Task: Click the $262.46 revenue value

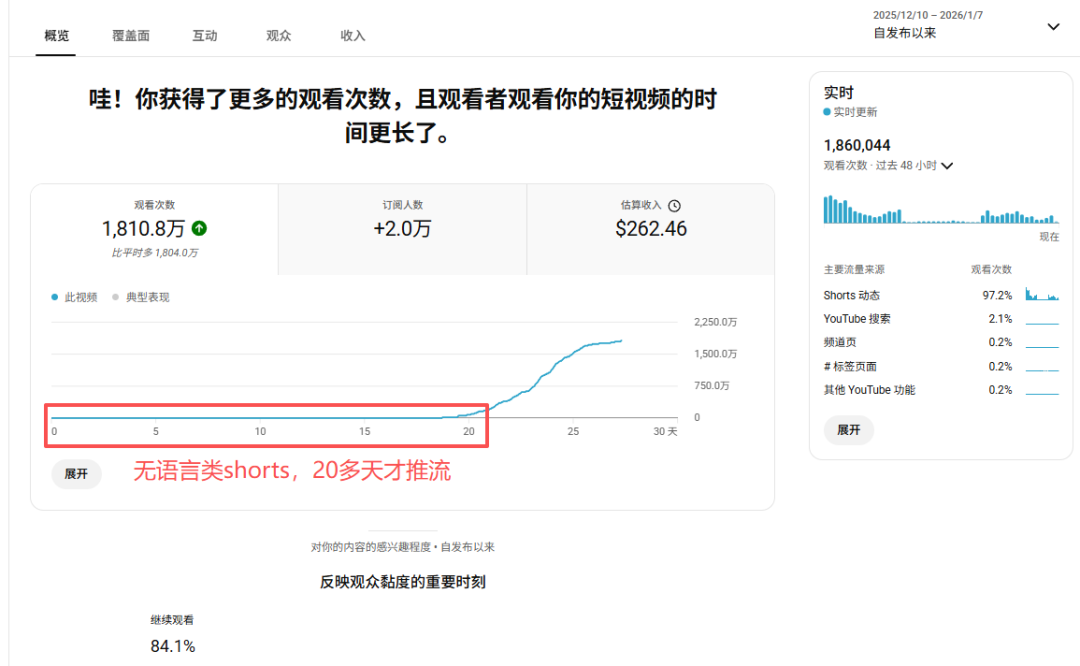Action: [x=651, y=229]
